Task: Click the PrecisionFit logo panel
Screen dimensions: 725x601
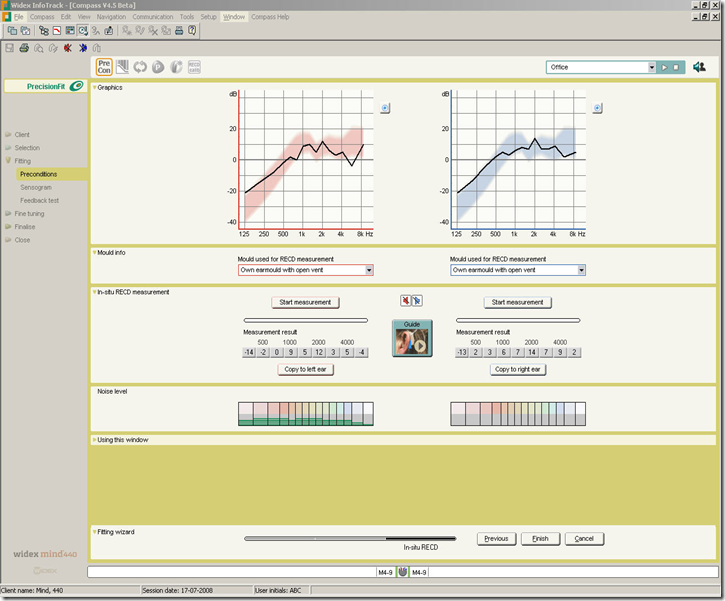Action: pos(45,86)
